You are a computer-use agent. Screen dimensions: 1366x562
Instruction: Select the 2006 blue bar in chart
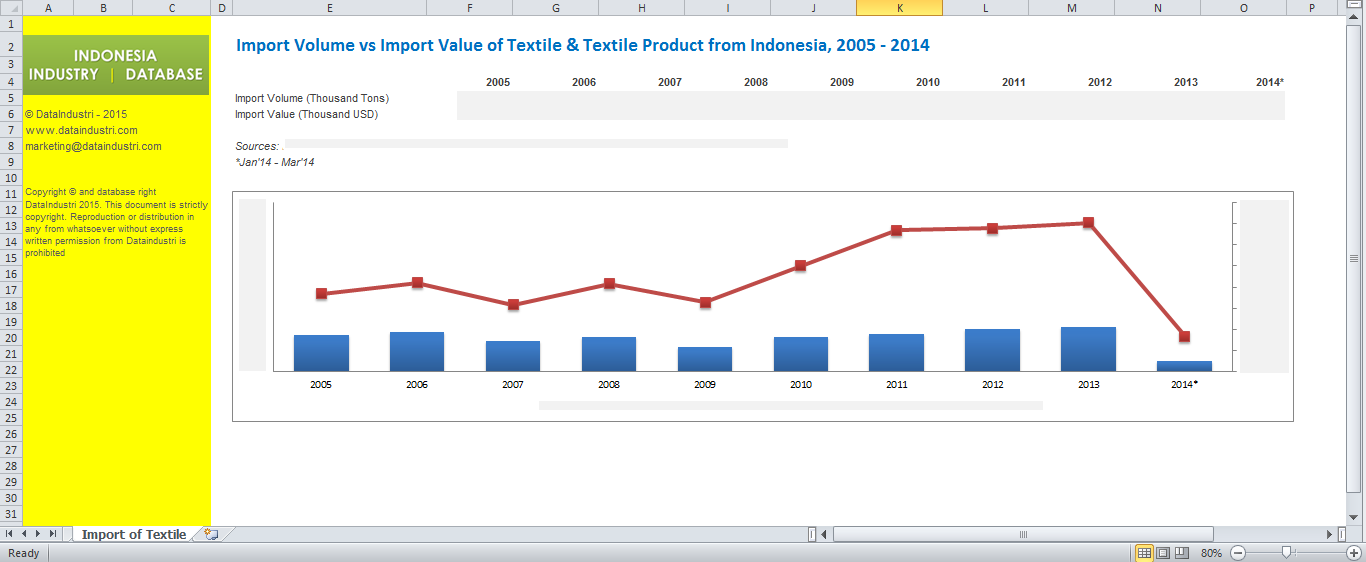pyautogui.click(x=417, y=352)
